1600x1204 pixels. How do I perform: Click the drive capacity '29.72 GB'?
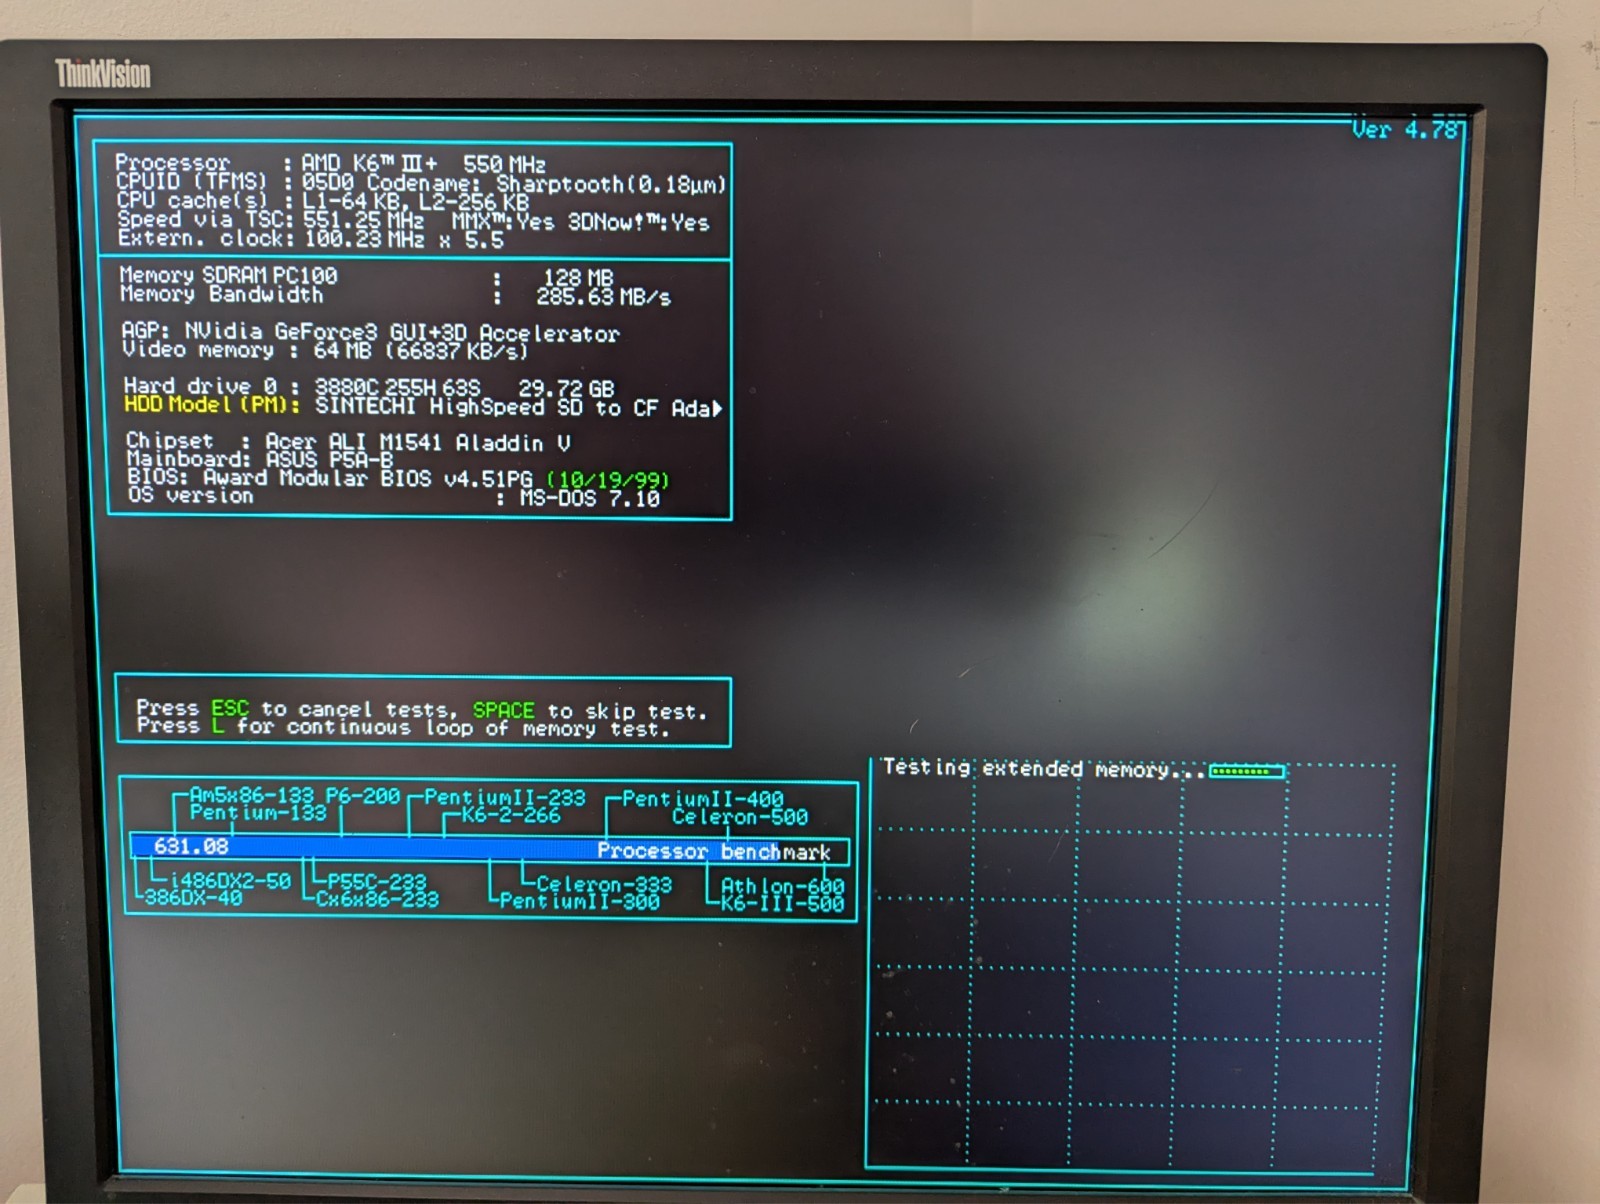tap(566, 388)
